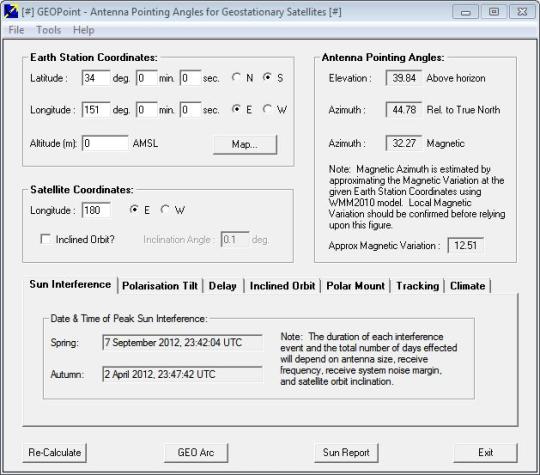The height and width of the screenshot is (475, 540).
Task: Open the Map... button
Action: click(x=245, y=144)
